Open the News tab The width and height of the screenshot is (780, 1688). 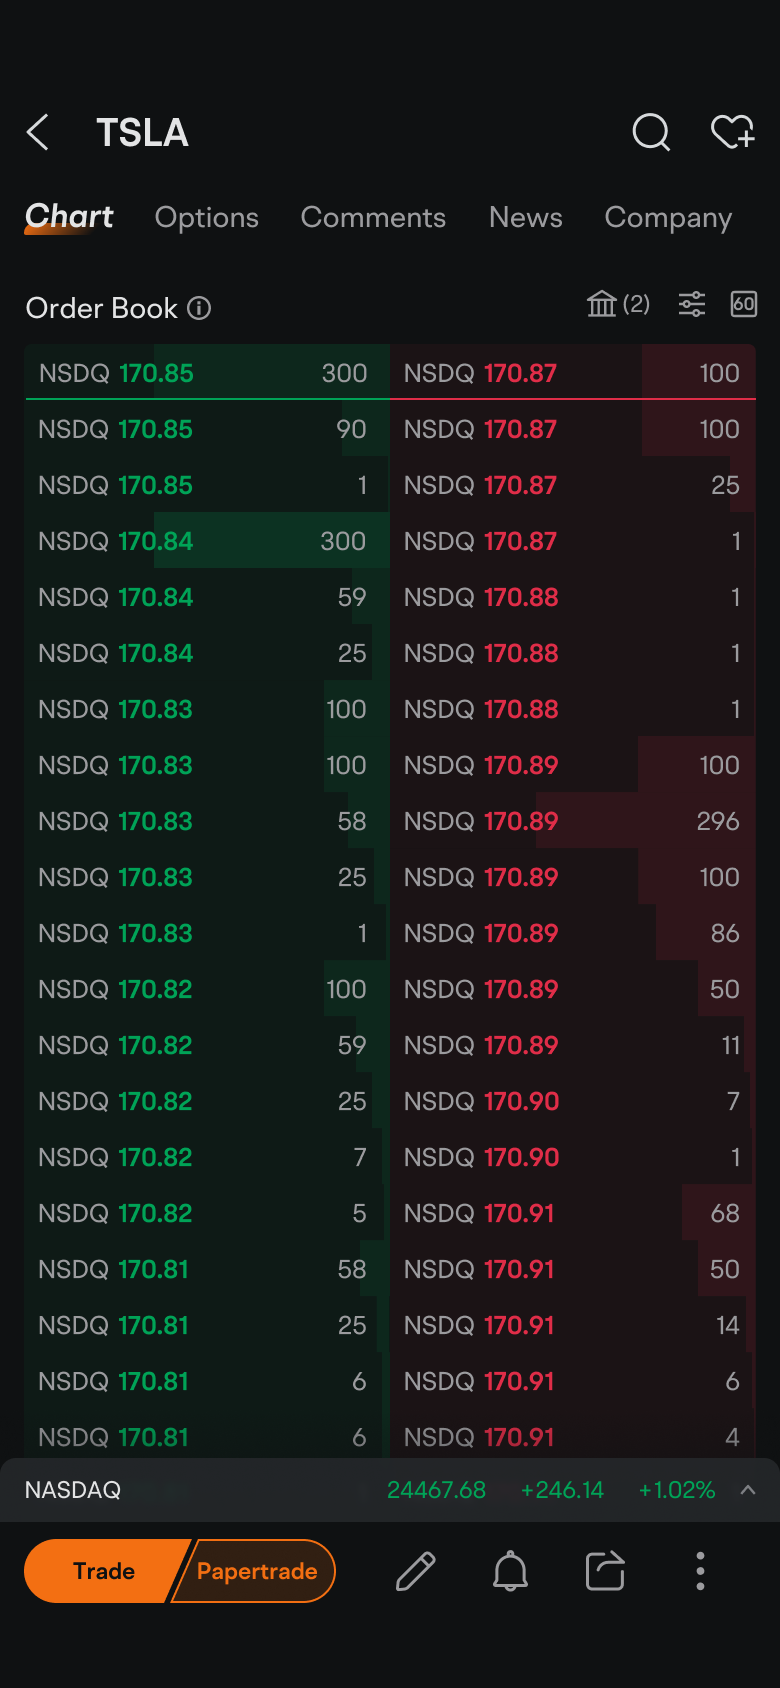click(x=526, y=218)
